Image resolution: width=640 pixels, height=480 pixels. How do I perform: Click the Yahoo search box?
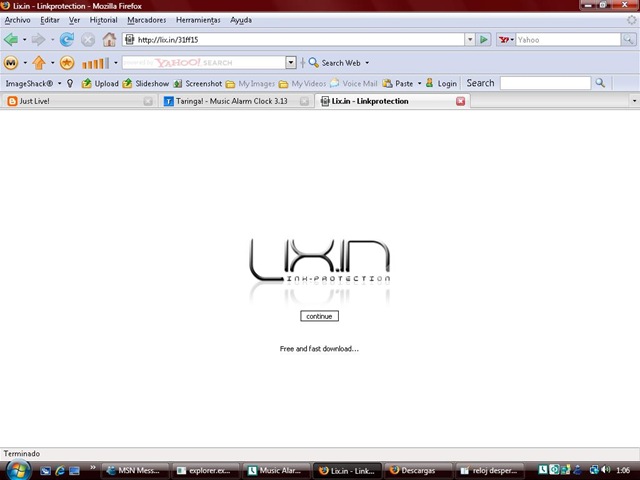(x=568, y=40)
